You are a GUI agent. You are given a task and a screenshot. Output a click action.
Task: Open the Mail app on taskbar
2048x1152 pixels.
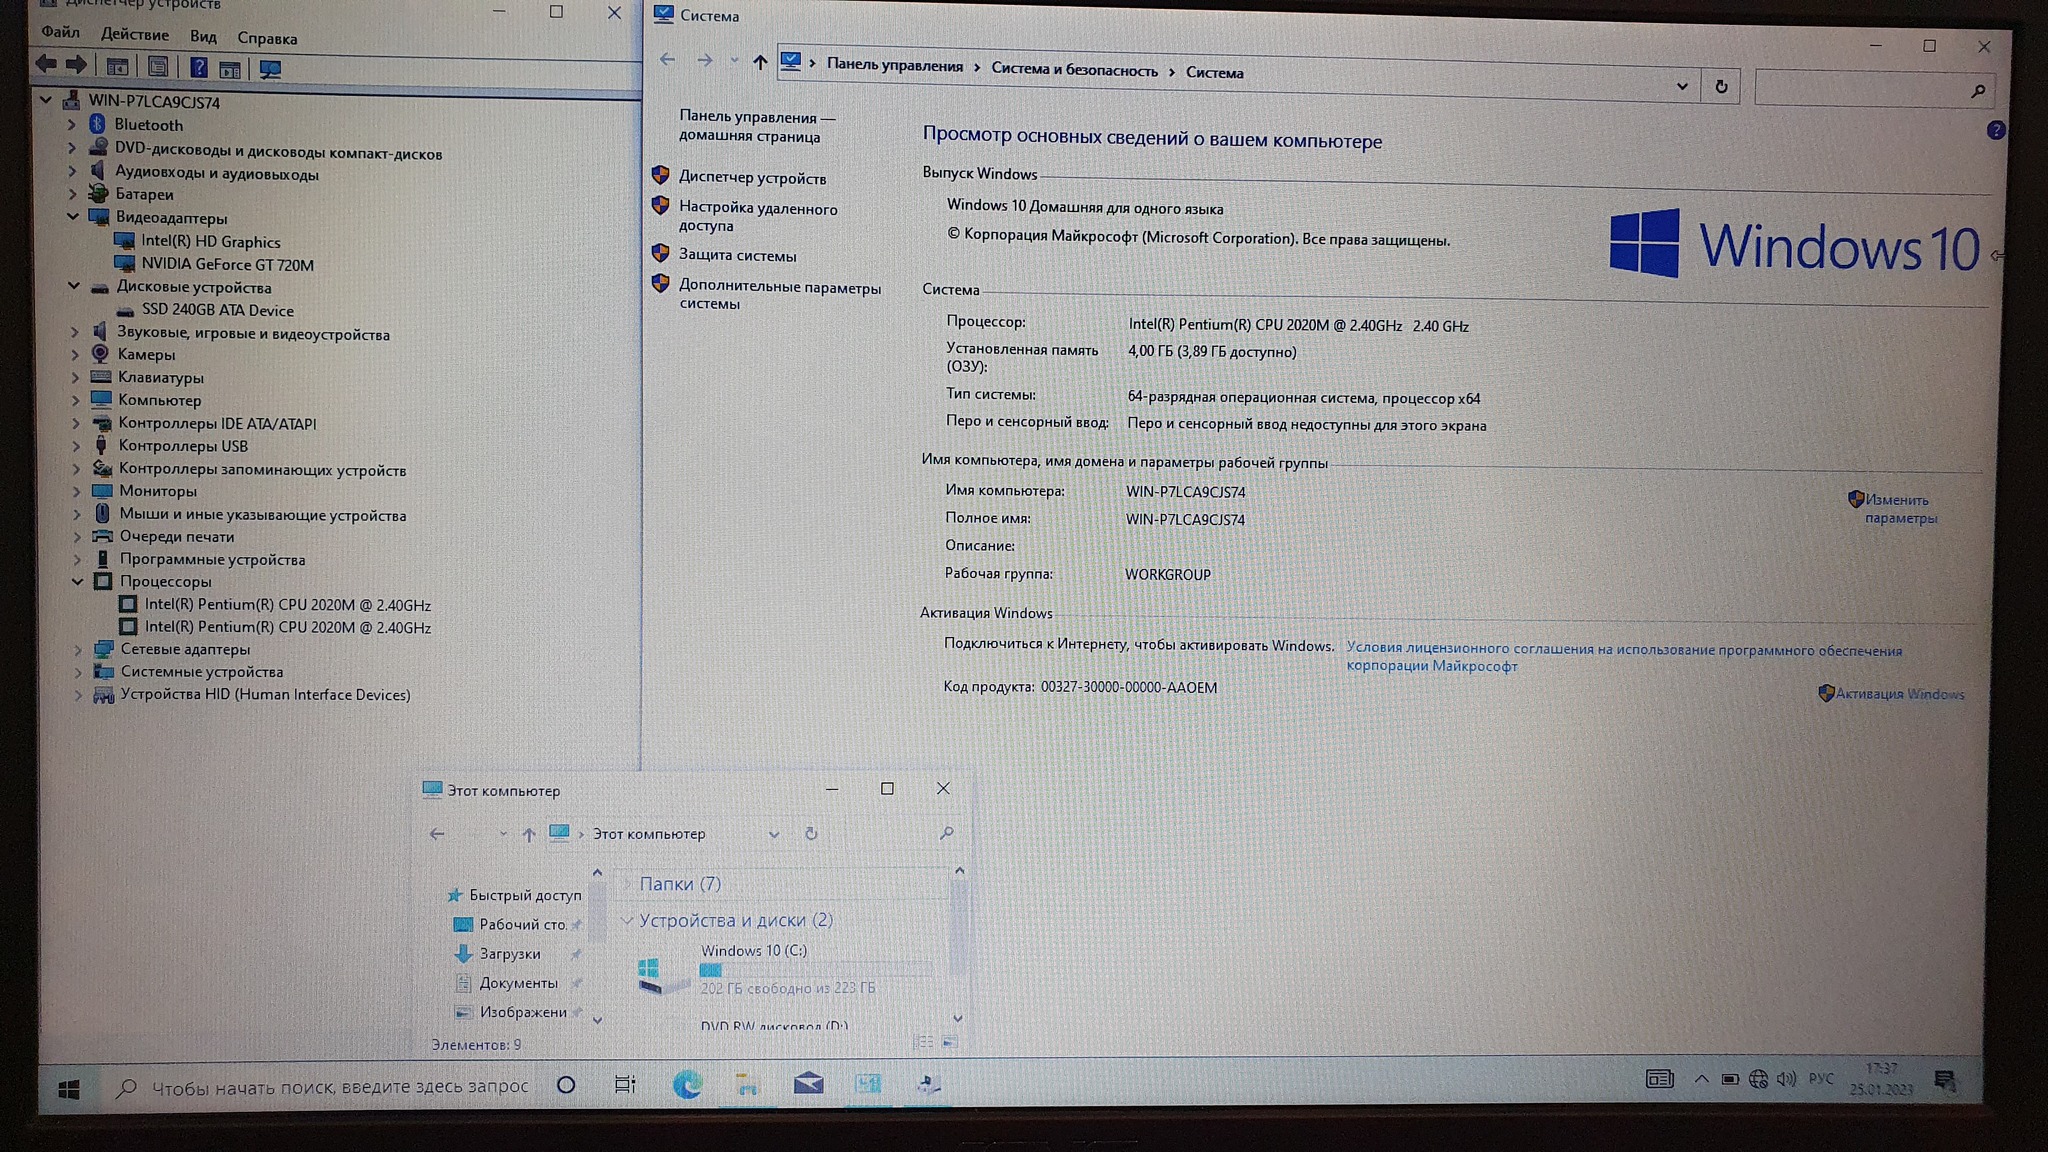tap(808, 1084)
